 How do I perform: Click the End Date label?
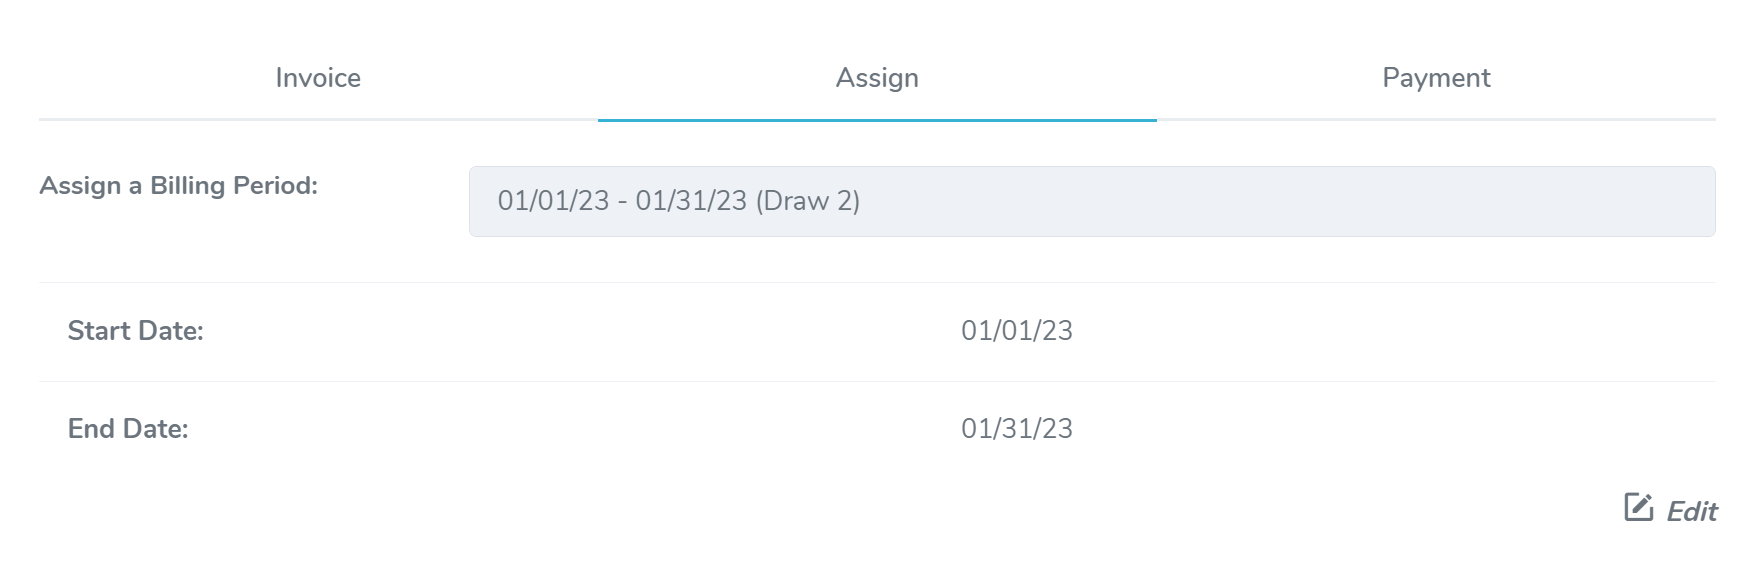tap(128, 429)
